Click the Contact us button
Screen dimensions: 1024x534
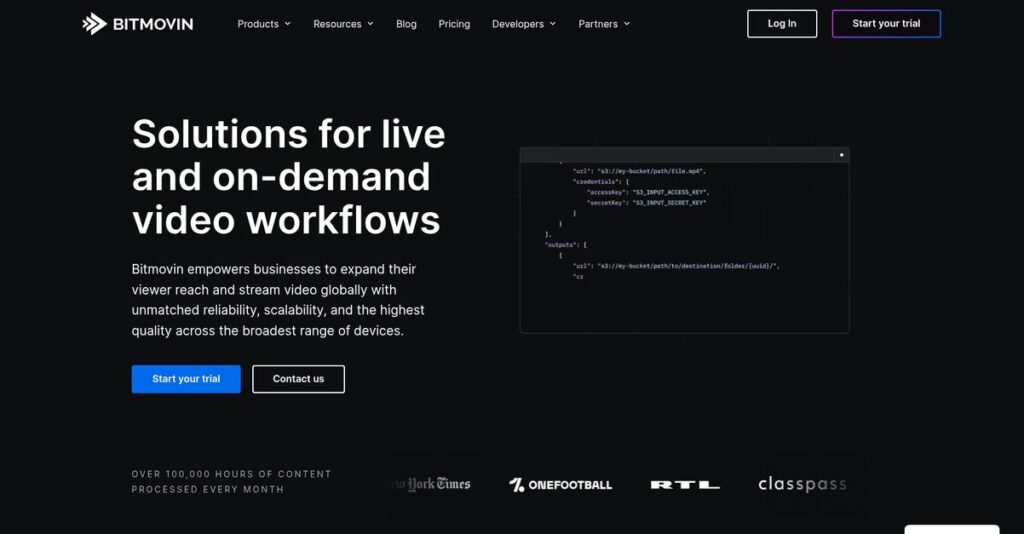tap(298, 379)
